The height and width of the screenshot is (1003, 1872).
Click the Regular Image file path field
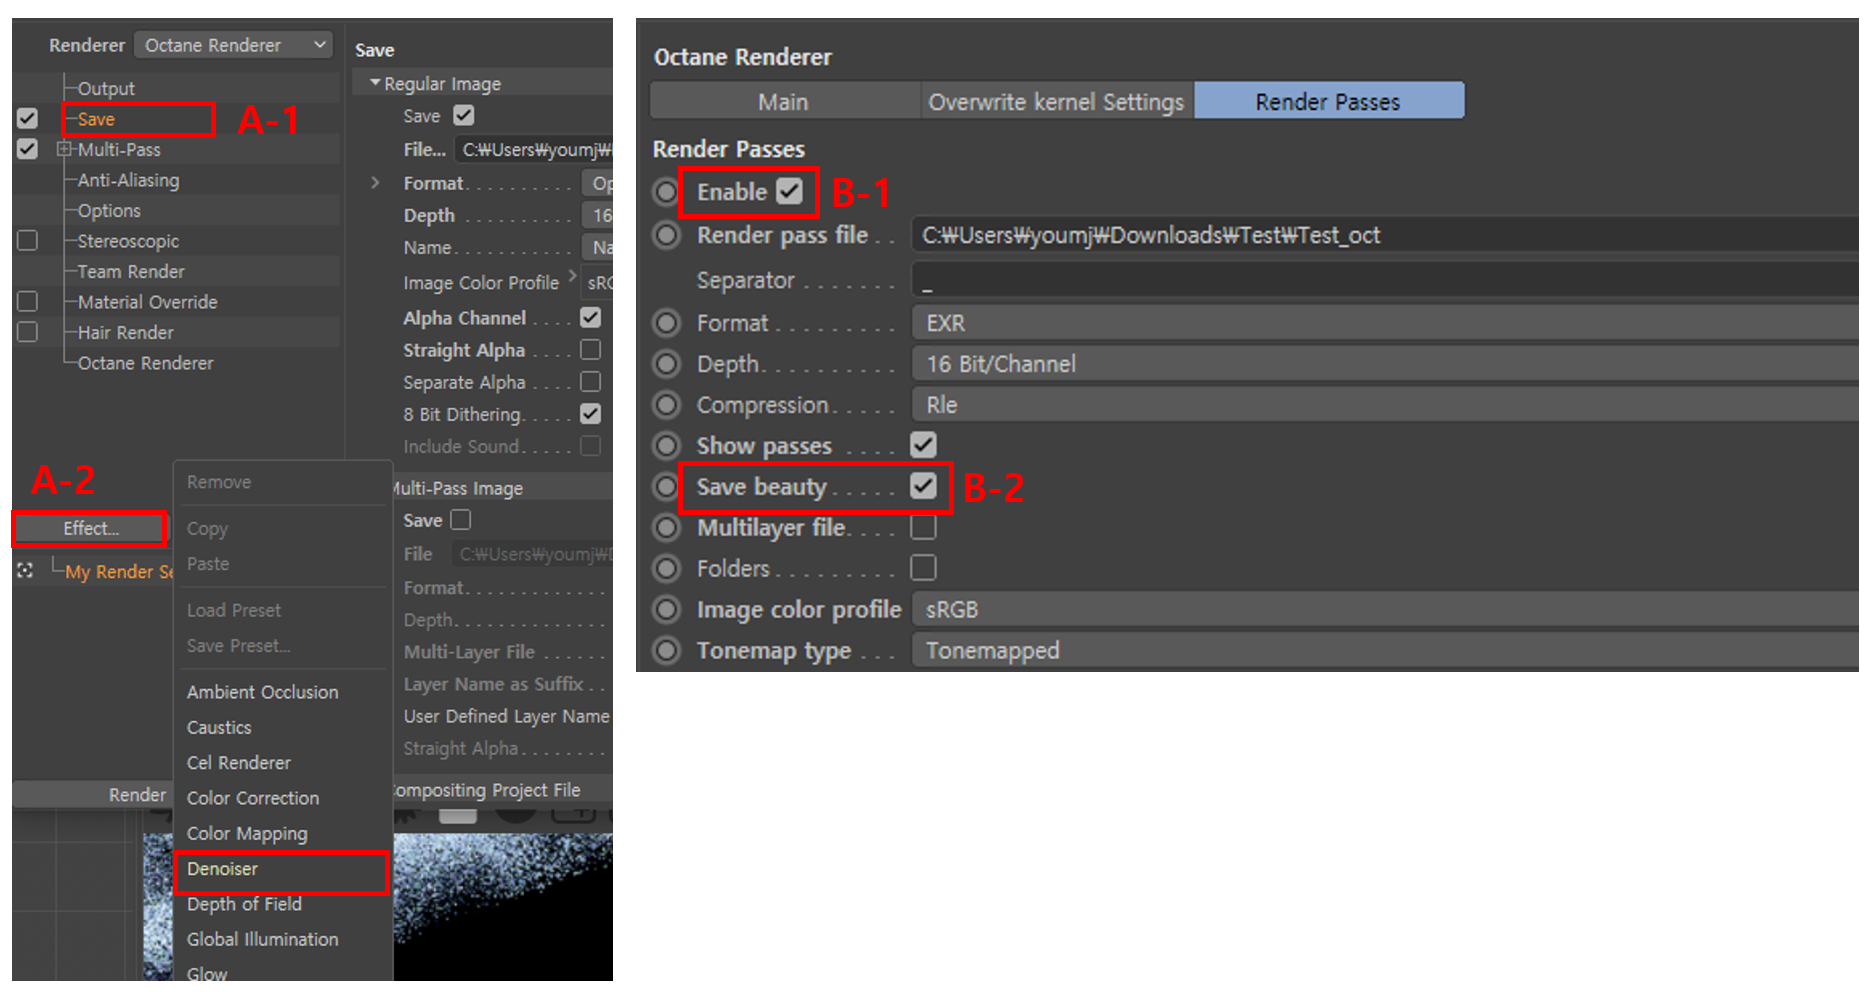(534, 150)
